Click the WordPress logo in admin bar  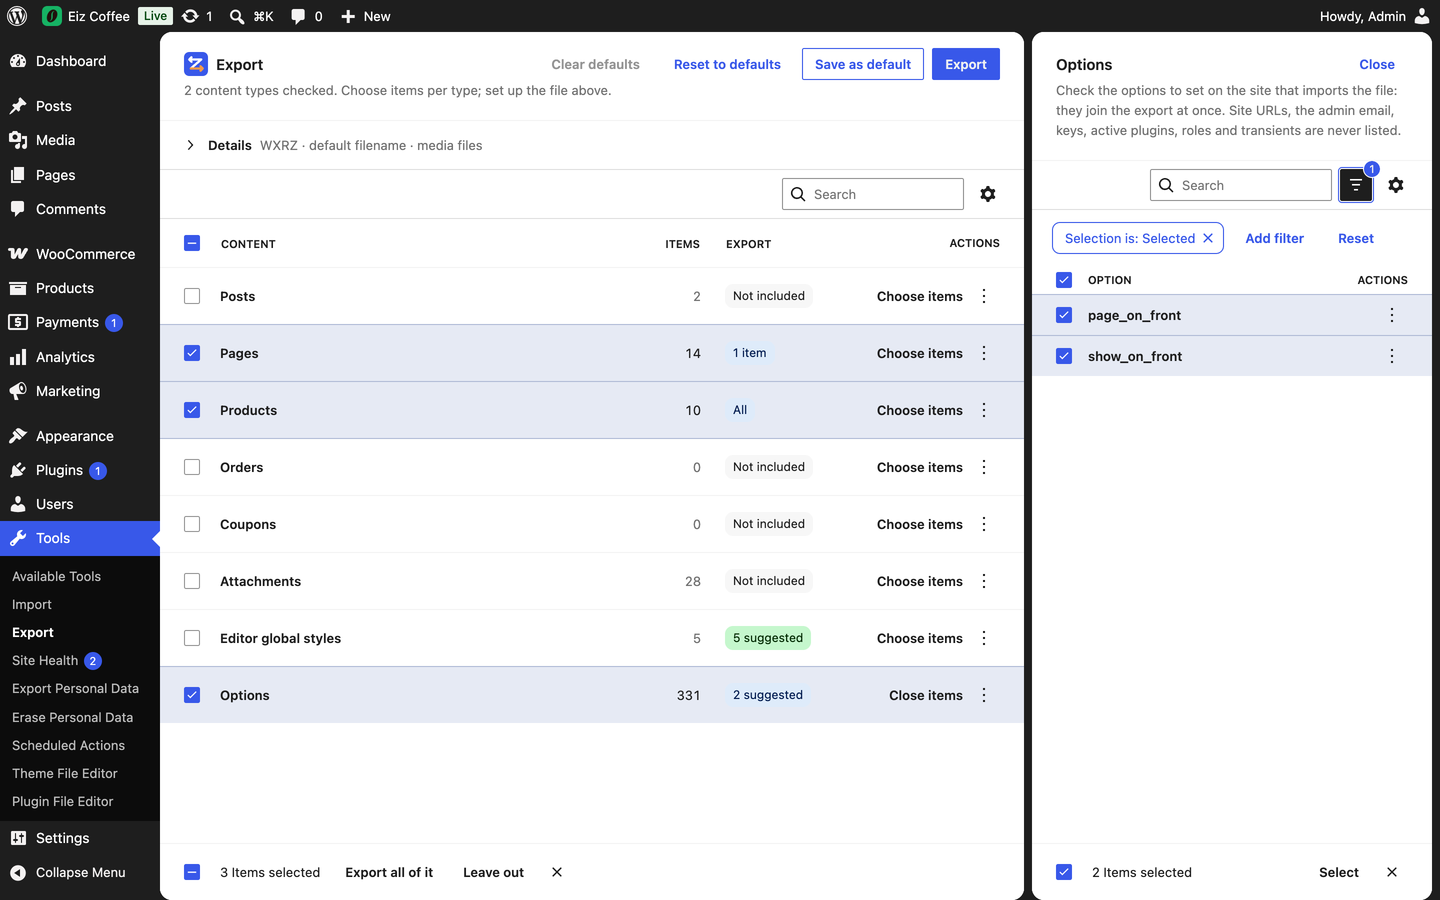(17, 16)
